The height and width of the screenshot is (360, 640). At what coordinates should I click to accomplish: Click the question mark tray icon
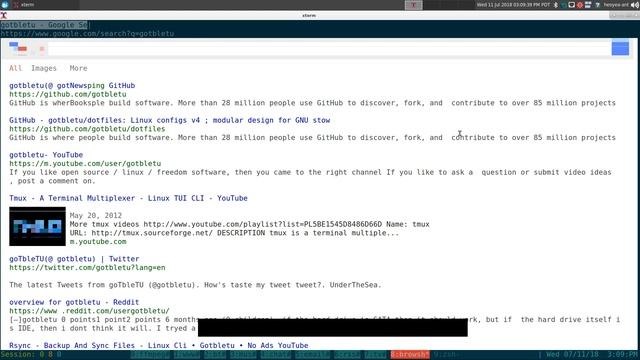coord(598,5)
